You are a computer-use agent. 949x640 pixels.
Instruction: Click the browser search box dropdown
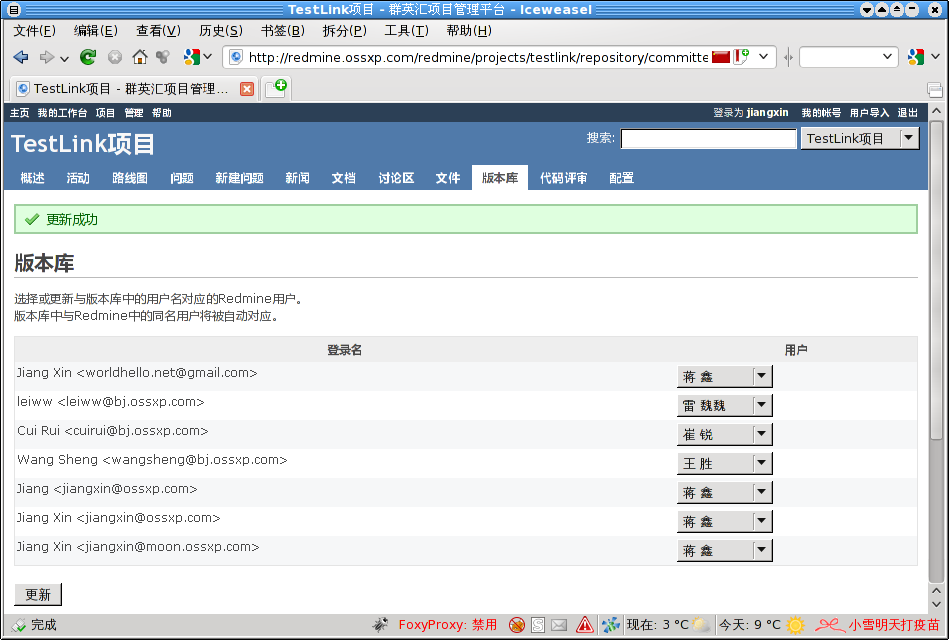pos(887,57)
